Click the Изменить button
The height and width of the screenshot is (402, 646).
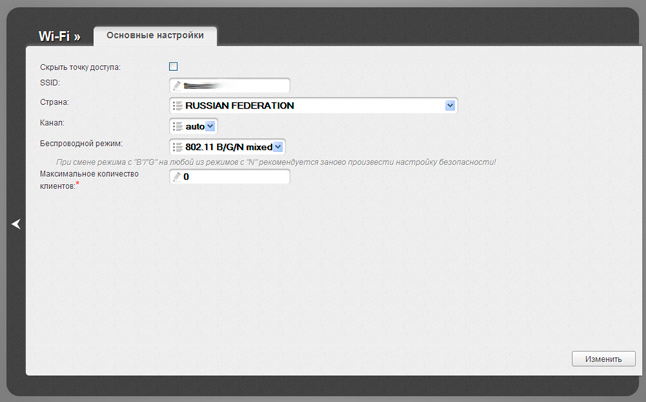coord(604,359)
